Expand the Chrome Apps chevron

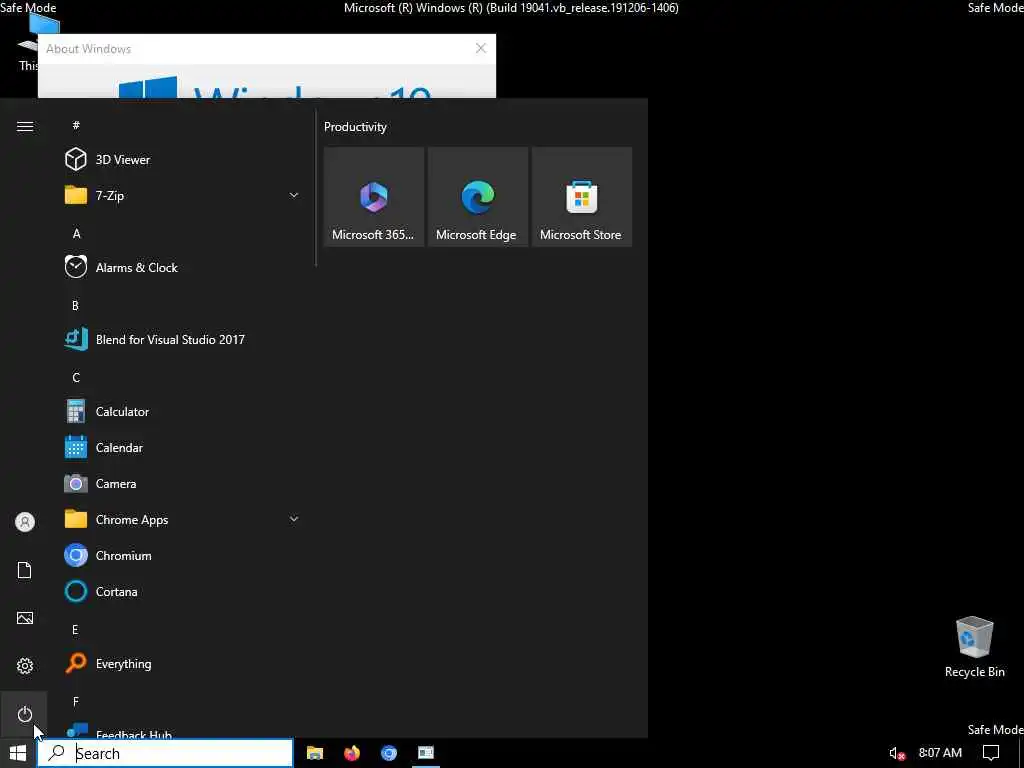294,519
